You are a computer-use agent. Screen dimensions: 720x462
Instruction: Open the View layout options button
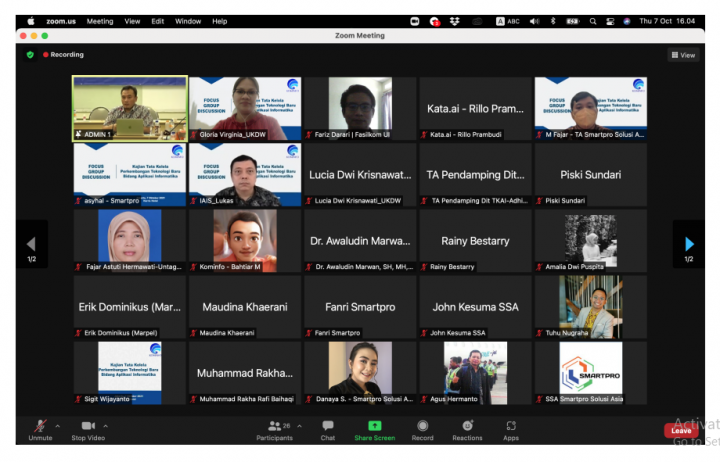[683, 55]
